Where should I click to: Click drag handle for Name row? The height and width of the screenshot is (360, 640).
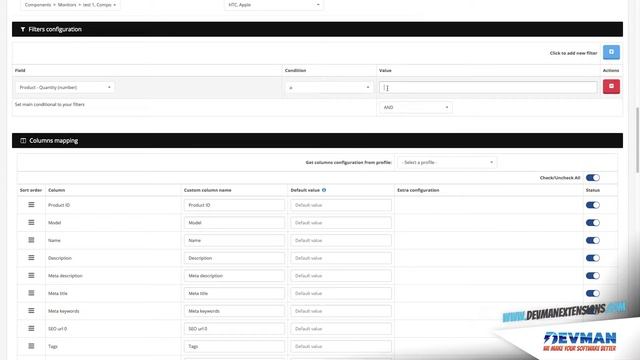[x=31, y=240]
